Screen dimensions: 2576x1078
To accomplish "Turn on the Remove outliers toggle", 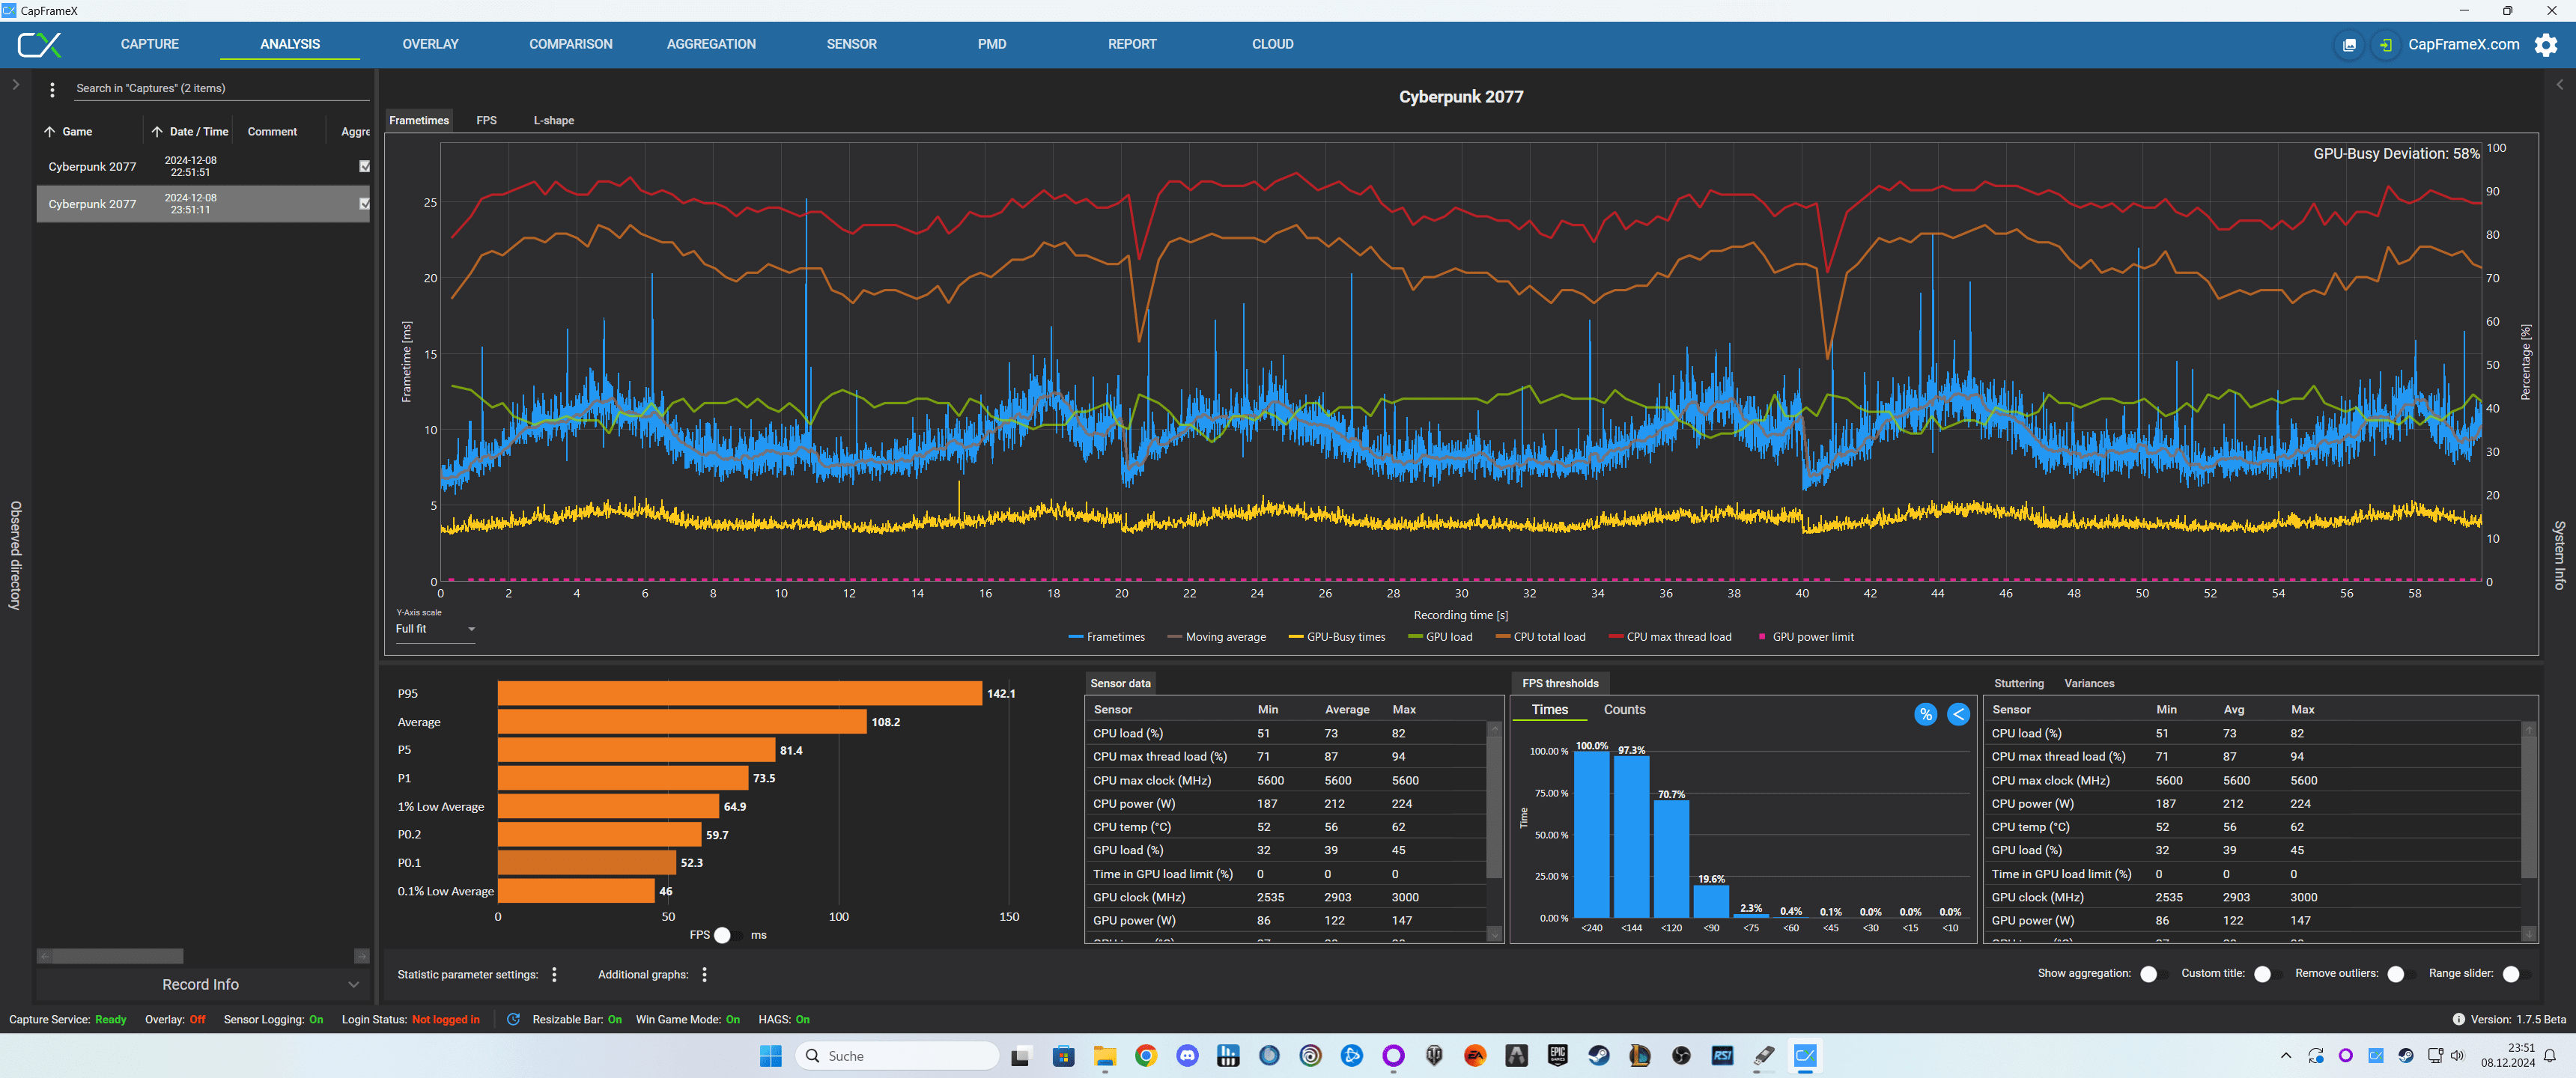I will (x=2401, y=974).
